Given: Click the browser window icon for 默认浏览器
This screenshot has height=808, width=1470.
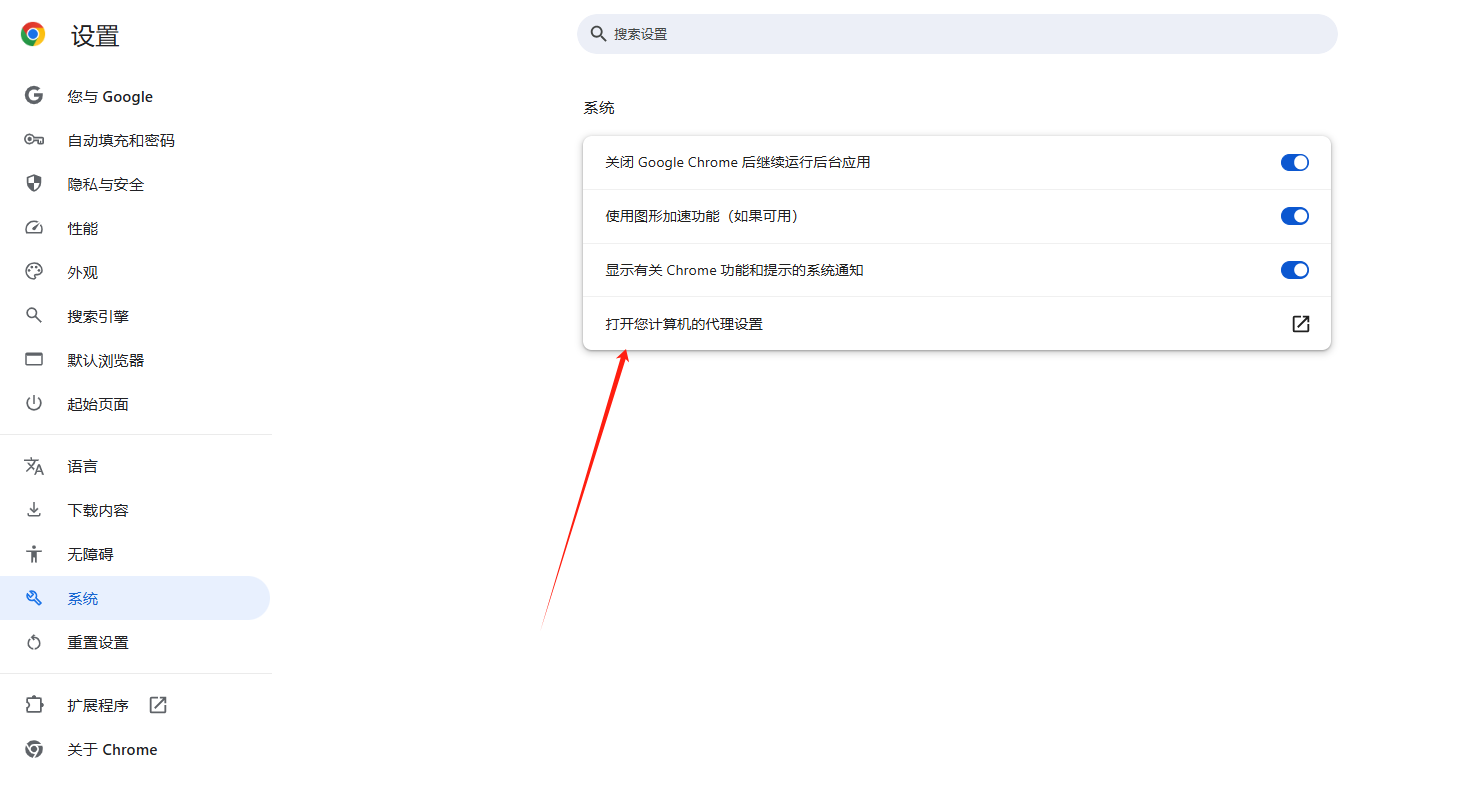Looking at the screenshot, I should tap(34, 360).
